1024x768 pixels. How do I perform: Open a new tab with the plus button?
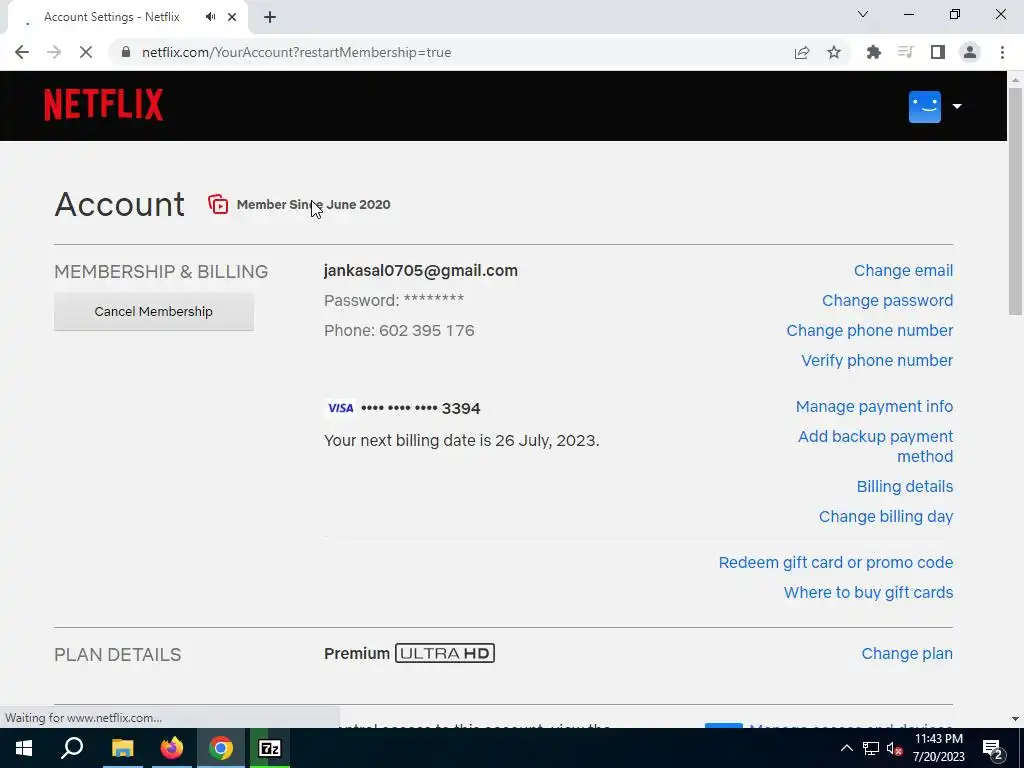pyautogui.click(x=270, y=17)
